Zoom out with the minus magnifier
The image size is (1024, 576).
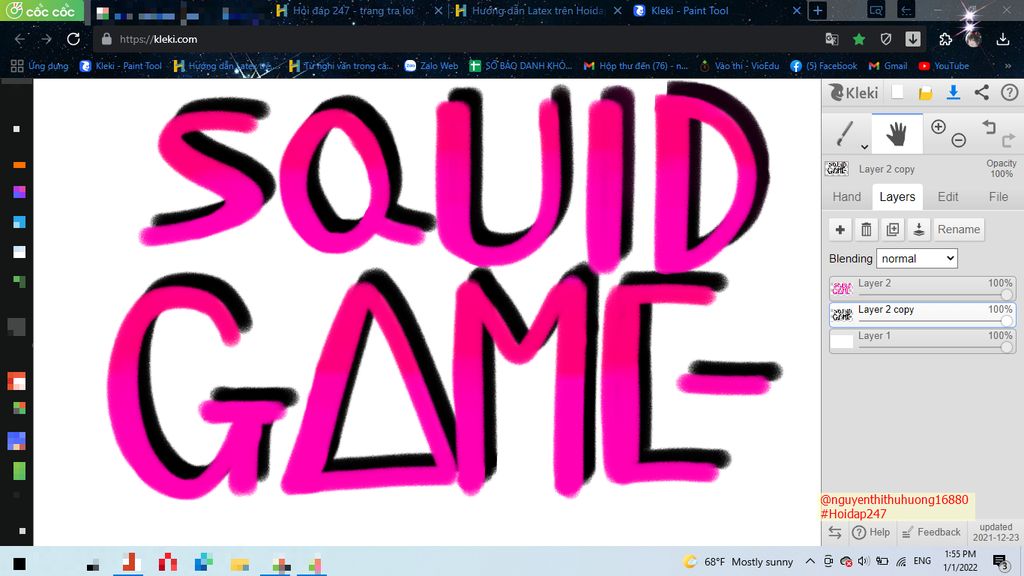pos(959,140)
